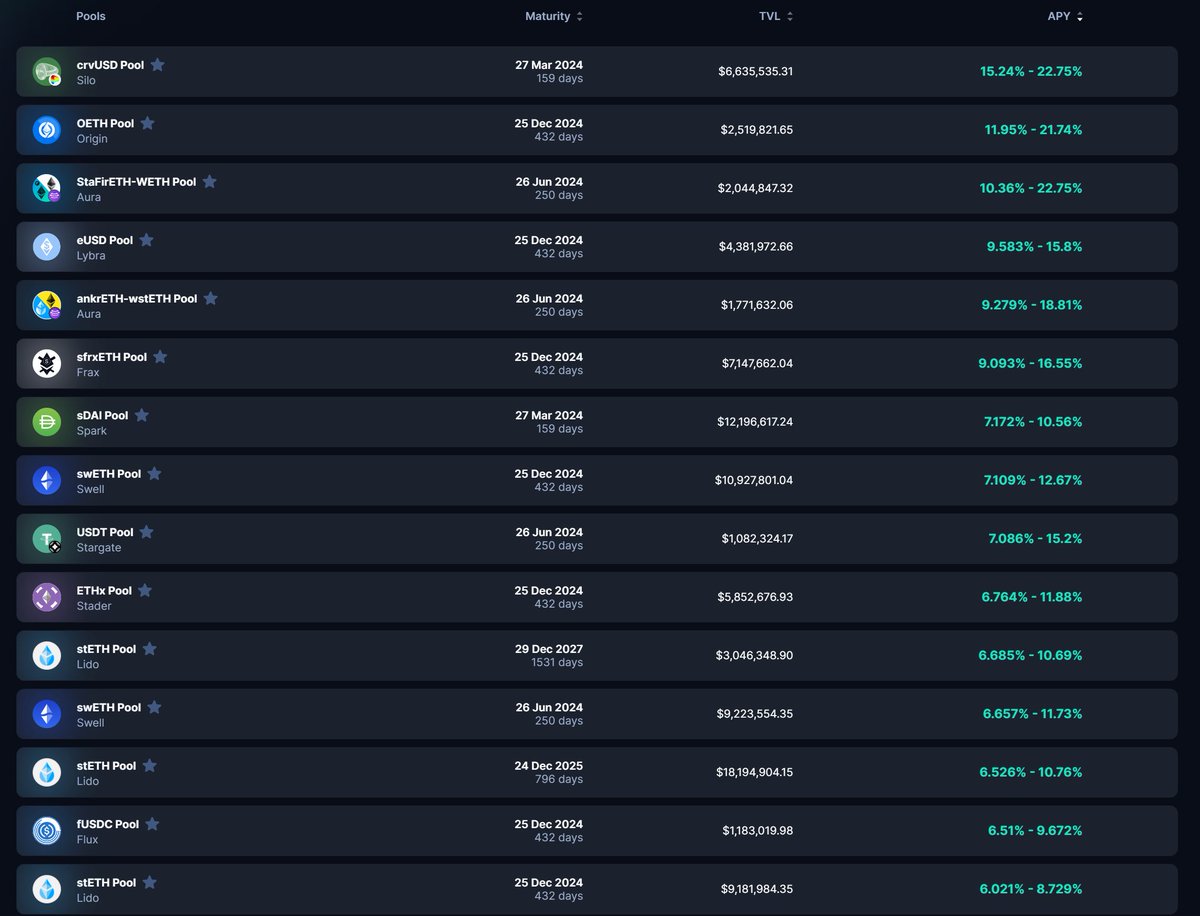Click the StaFirETH-WETH Pool token icon

click(x=47, y=188)
